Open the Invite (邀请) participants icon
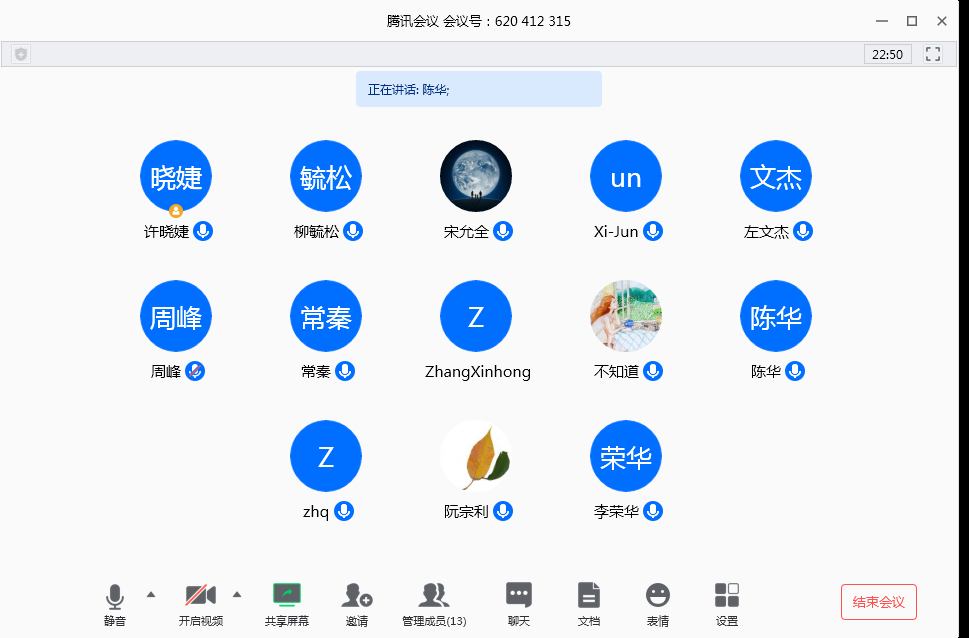This screenshot has height=638, width=969. click(357, 597)
